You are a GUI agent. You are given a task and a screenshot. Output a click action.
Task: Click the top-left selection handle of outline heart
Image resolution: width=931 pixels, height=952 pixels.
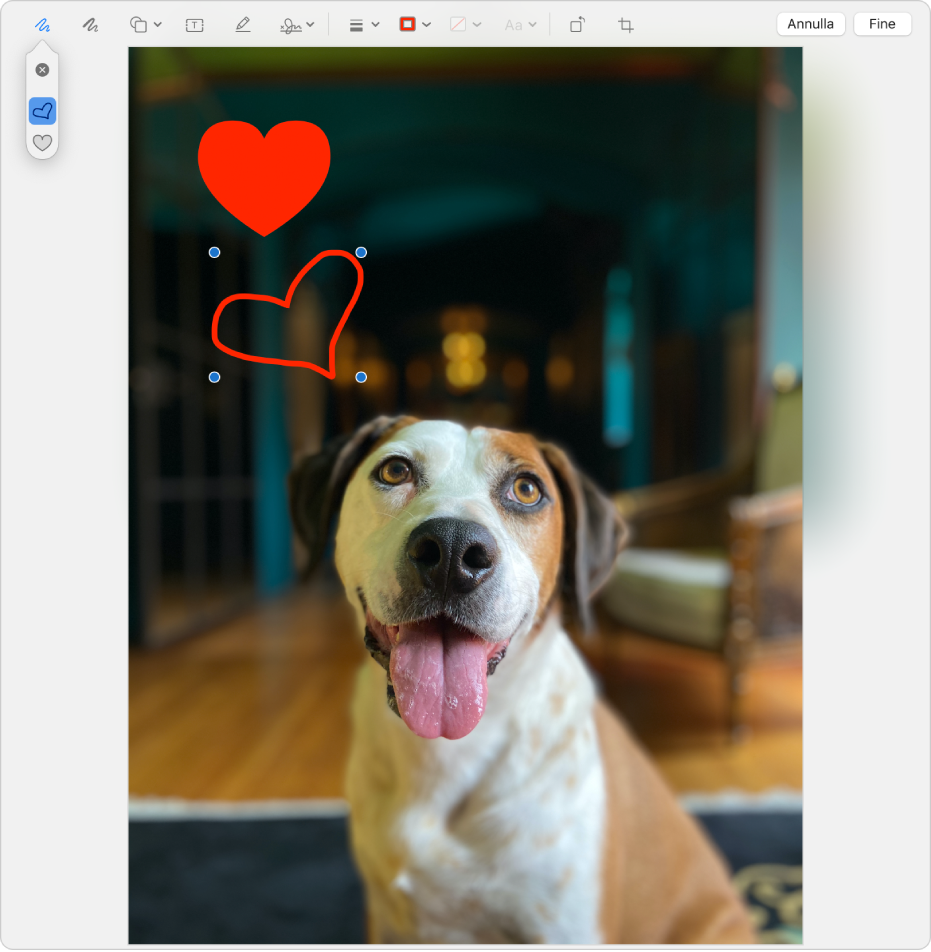tap(214, 253)
